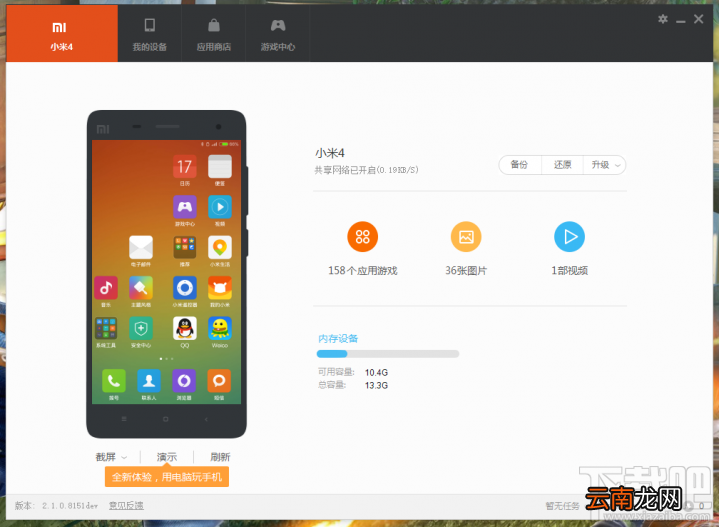This screenshot has height=527, width=719.
Task: Open the purple Game Center app icon
Action: (184, 207)
